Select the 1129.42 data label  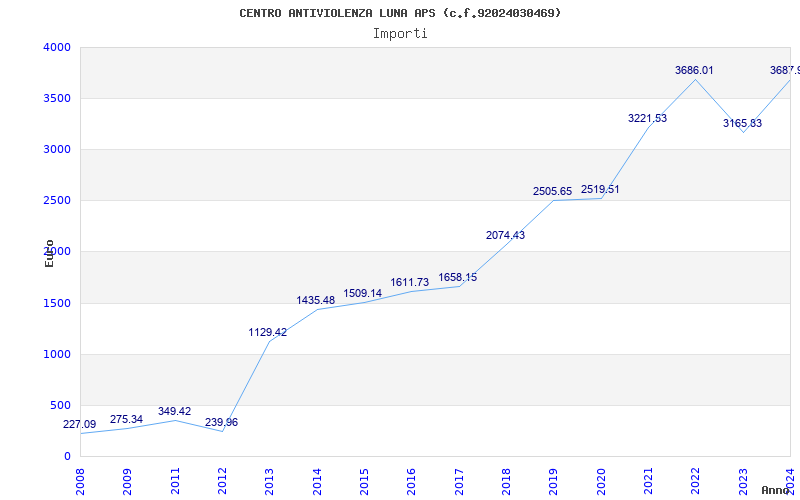pos(268,333)
